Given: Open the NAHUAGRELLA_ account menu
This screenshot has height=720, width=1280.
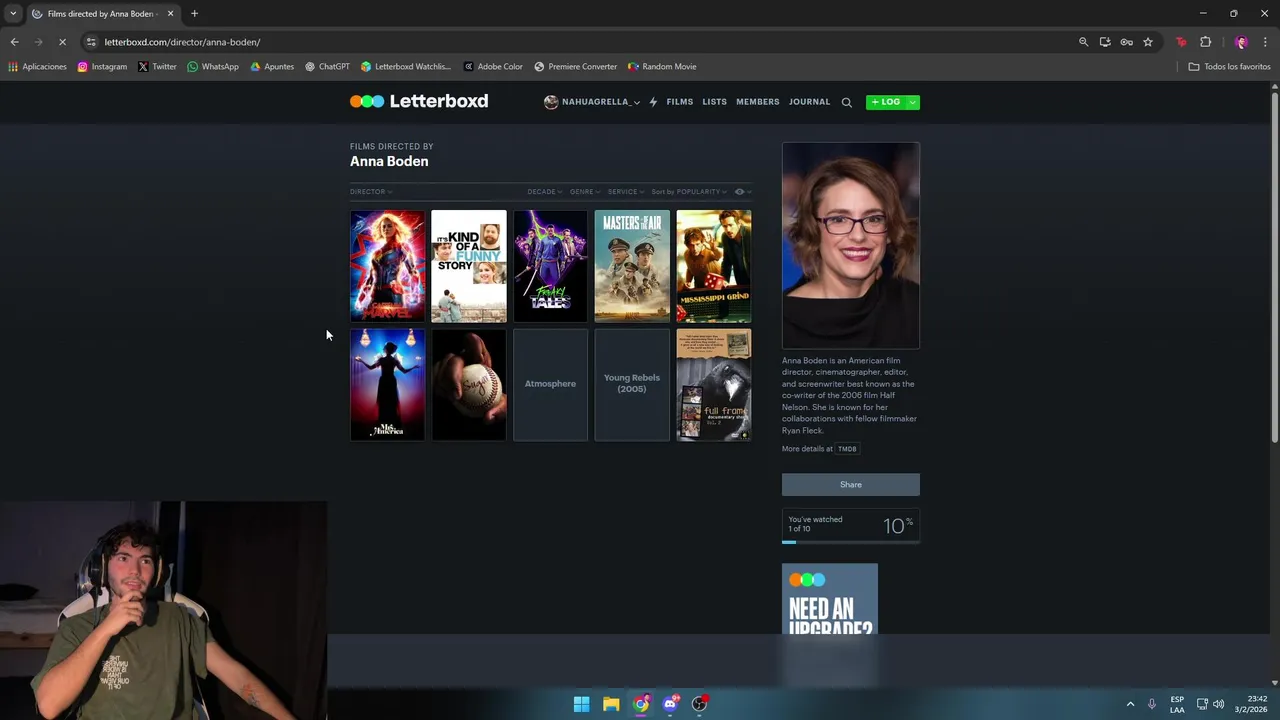Looking at the screenshot, I should pyautogui.click(x=592, y=102).
